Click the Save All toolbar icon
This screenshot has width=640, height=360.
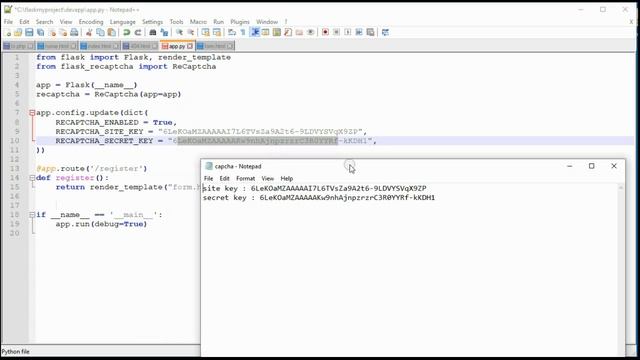[40, 32]
